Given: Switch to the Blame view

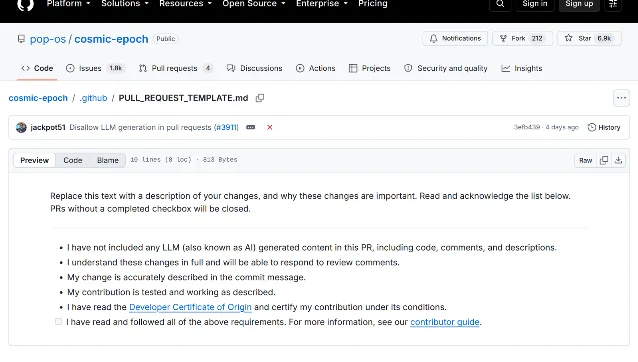Looking at the screenshot, I should 108,160.
